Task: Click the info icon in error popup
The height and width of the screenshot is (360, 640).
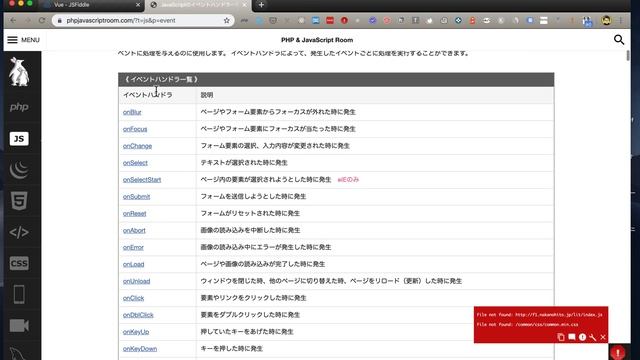Action: [582, 337]
